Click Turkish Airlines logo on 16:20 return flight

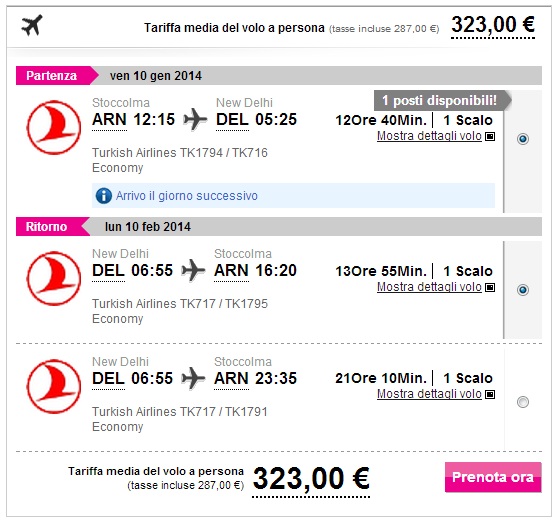(54, 278)
